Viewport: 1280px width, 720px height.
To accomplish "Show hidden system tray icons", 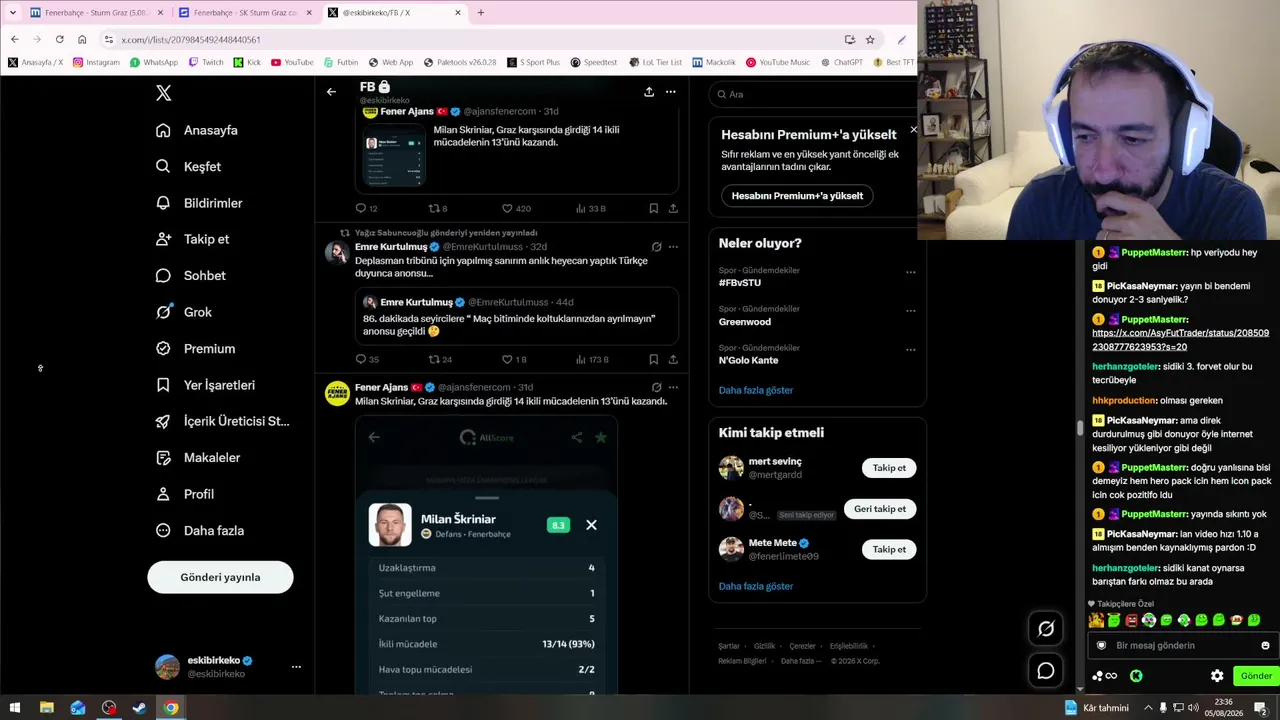I will pos(1149,708).
